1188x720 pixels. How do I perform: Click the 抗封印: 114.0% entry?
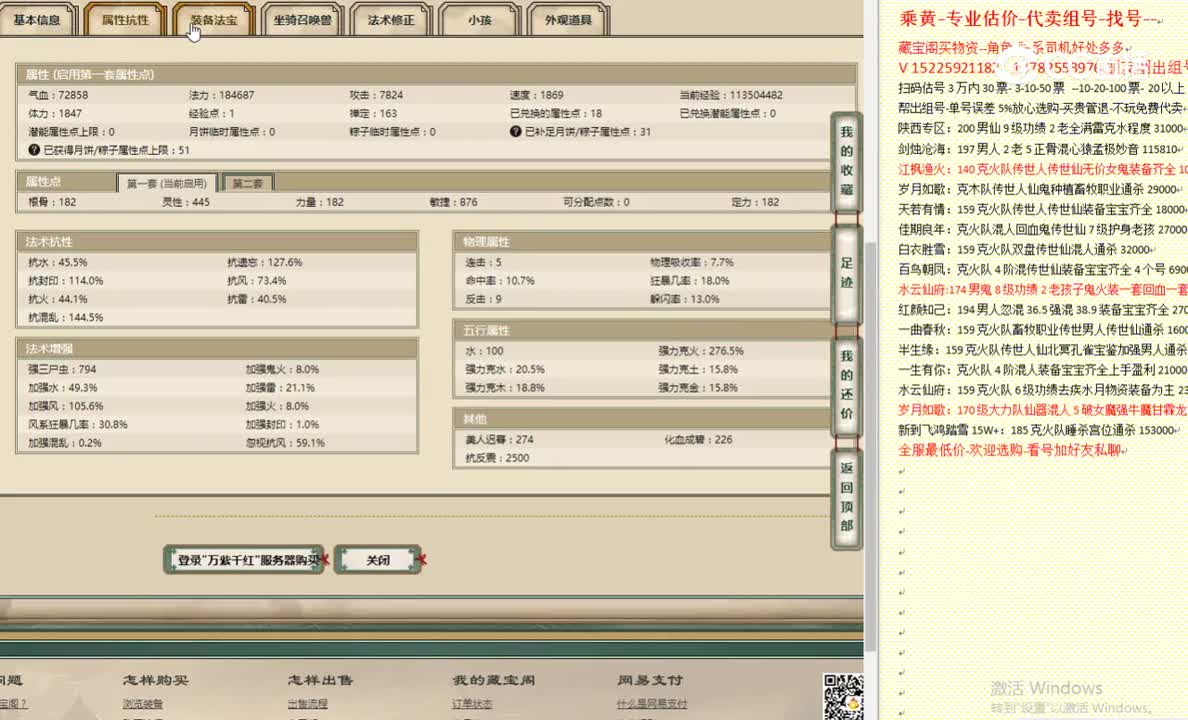(65, 280)
